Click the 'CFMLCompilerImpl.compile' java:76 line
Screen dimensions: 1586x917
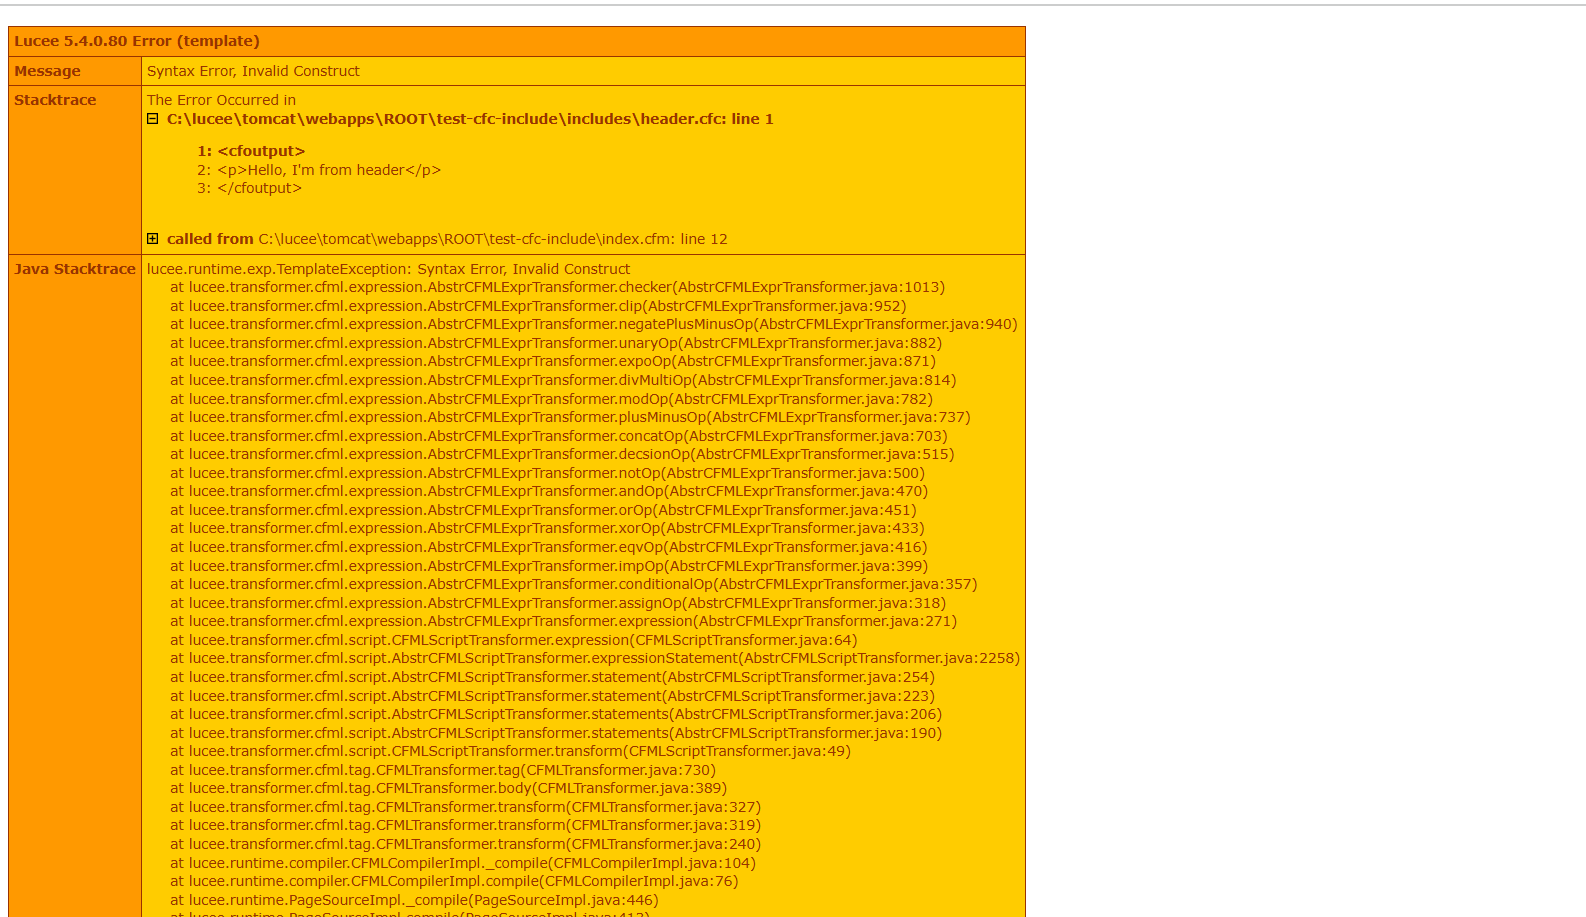coord(454,881)
